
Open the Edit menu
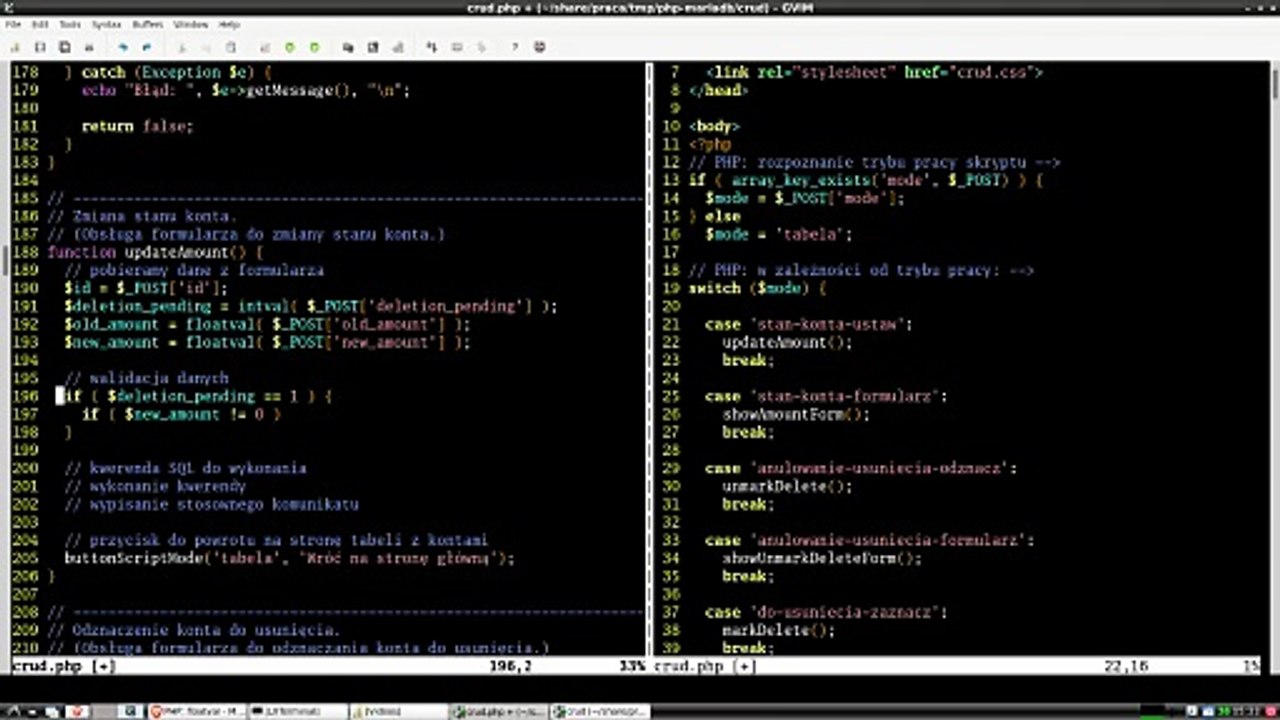40,24
